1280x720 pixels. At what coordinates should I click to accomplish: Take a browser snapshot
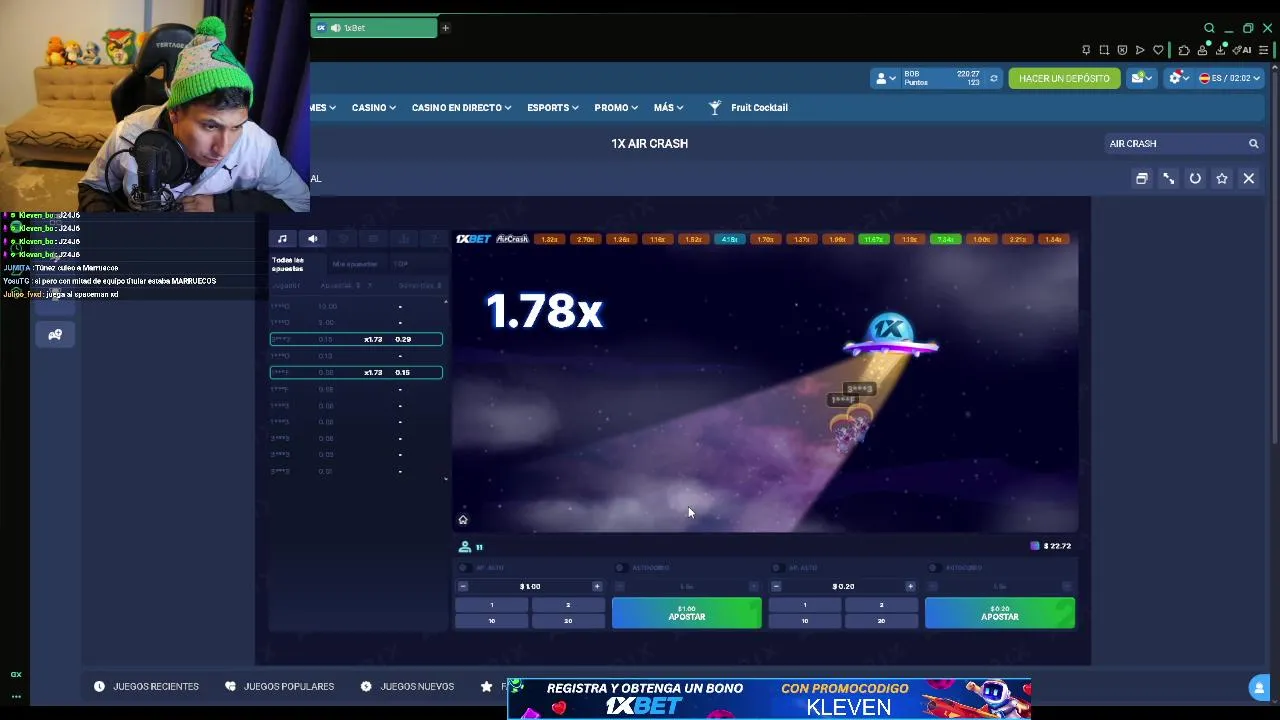pyautogui.click(x=1104, y=50)
